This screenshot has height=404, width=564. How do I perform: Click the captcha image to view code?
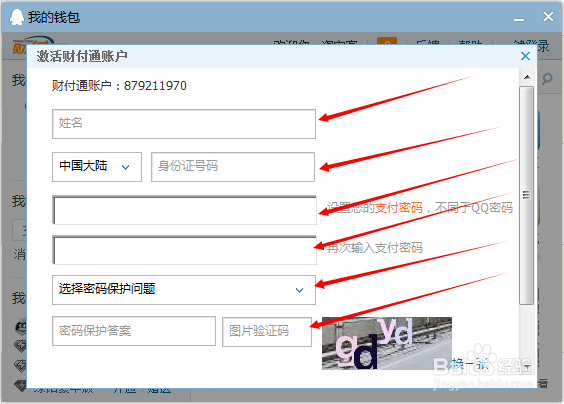pos(387,343)
